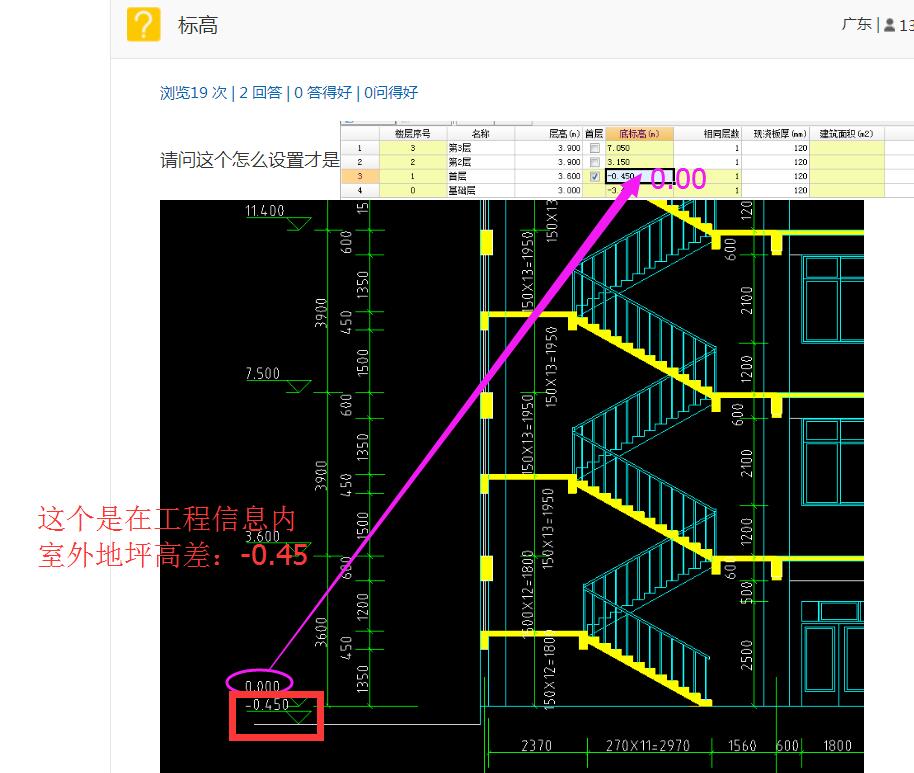Click the 7.050 底标高 cell
Image resolution: width=914 pixels, height=773 pixels.
639,148
